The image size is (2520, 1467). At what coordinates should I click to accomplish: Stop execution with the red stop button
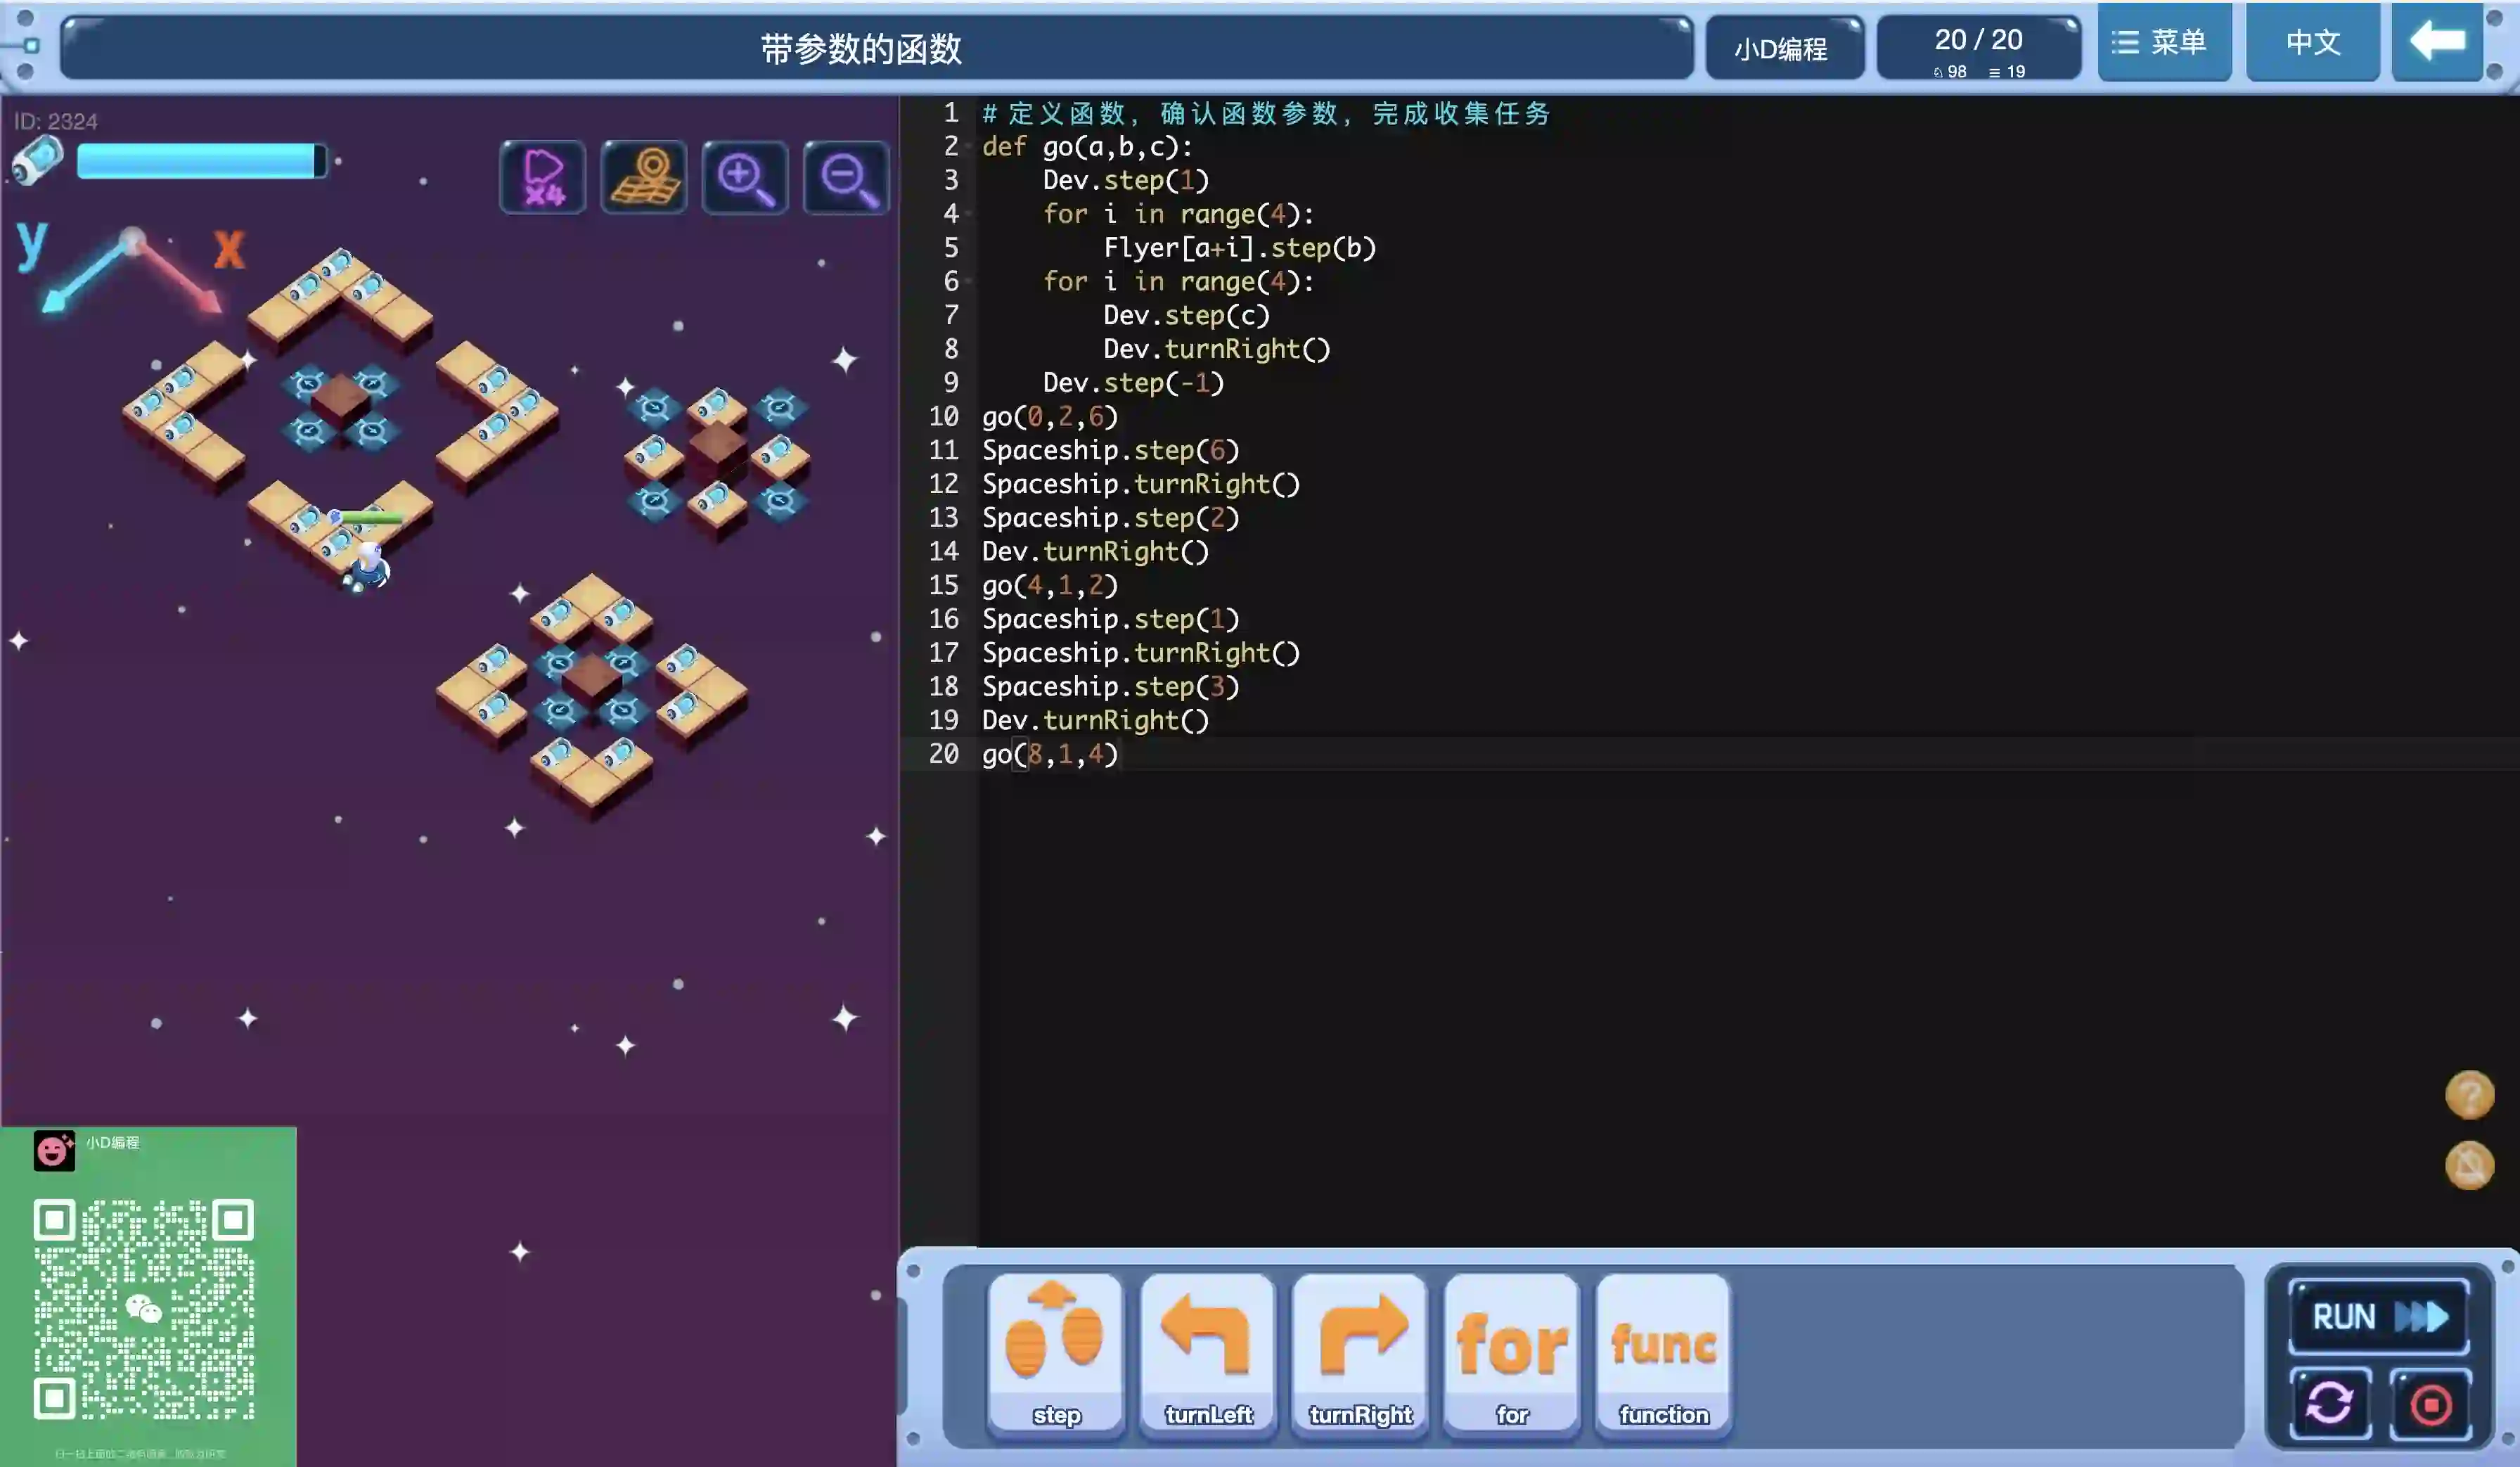tap(2430, 1404)
